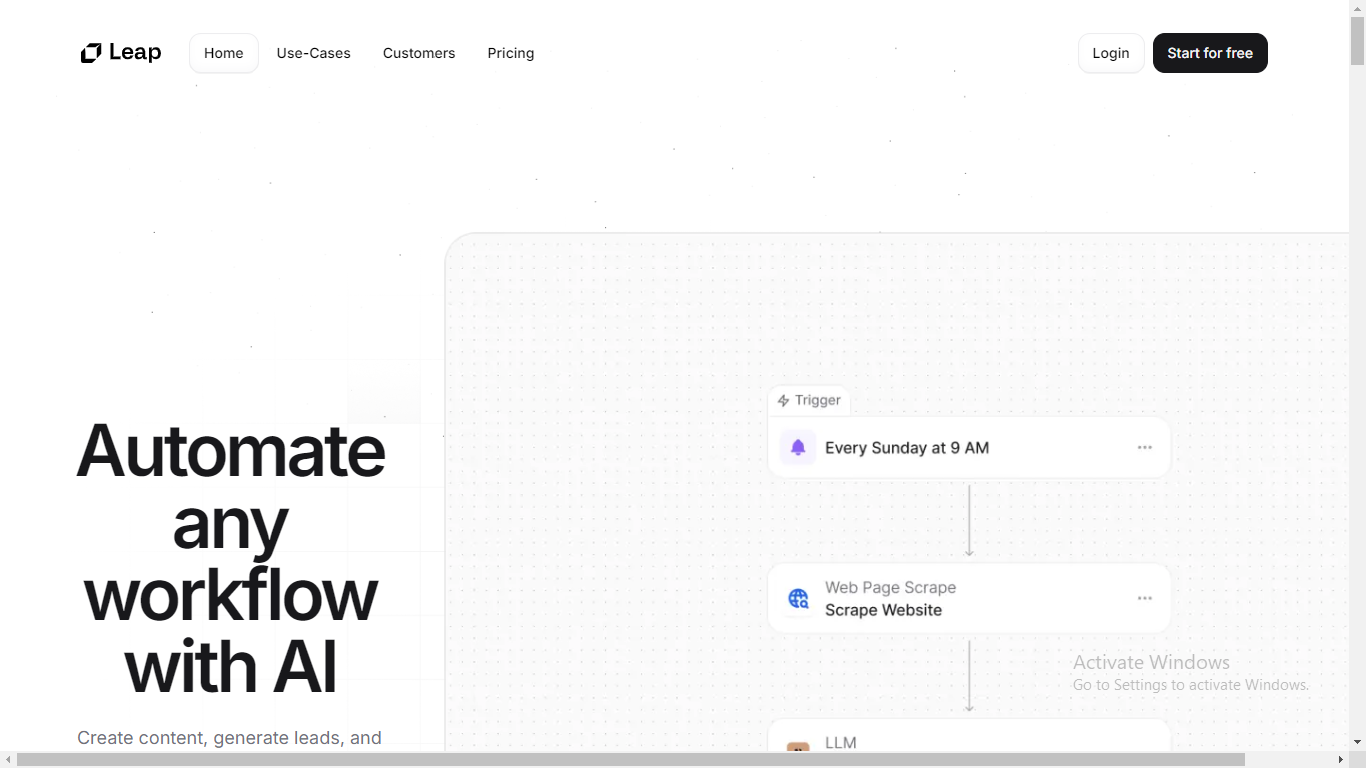Click the Login button

1110,53
